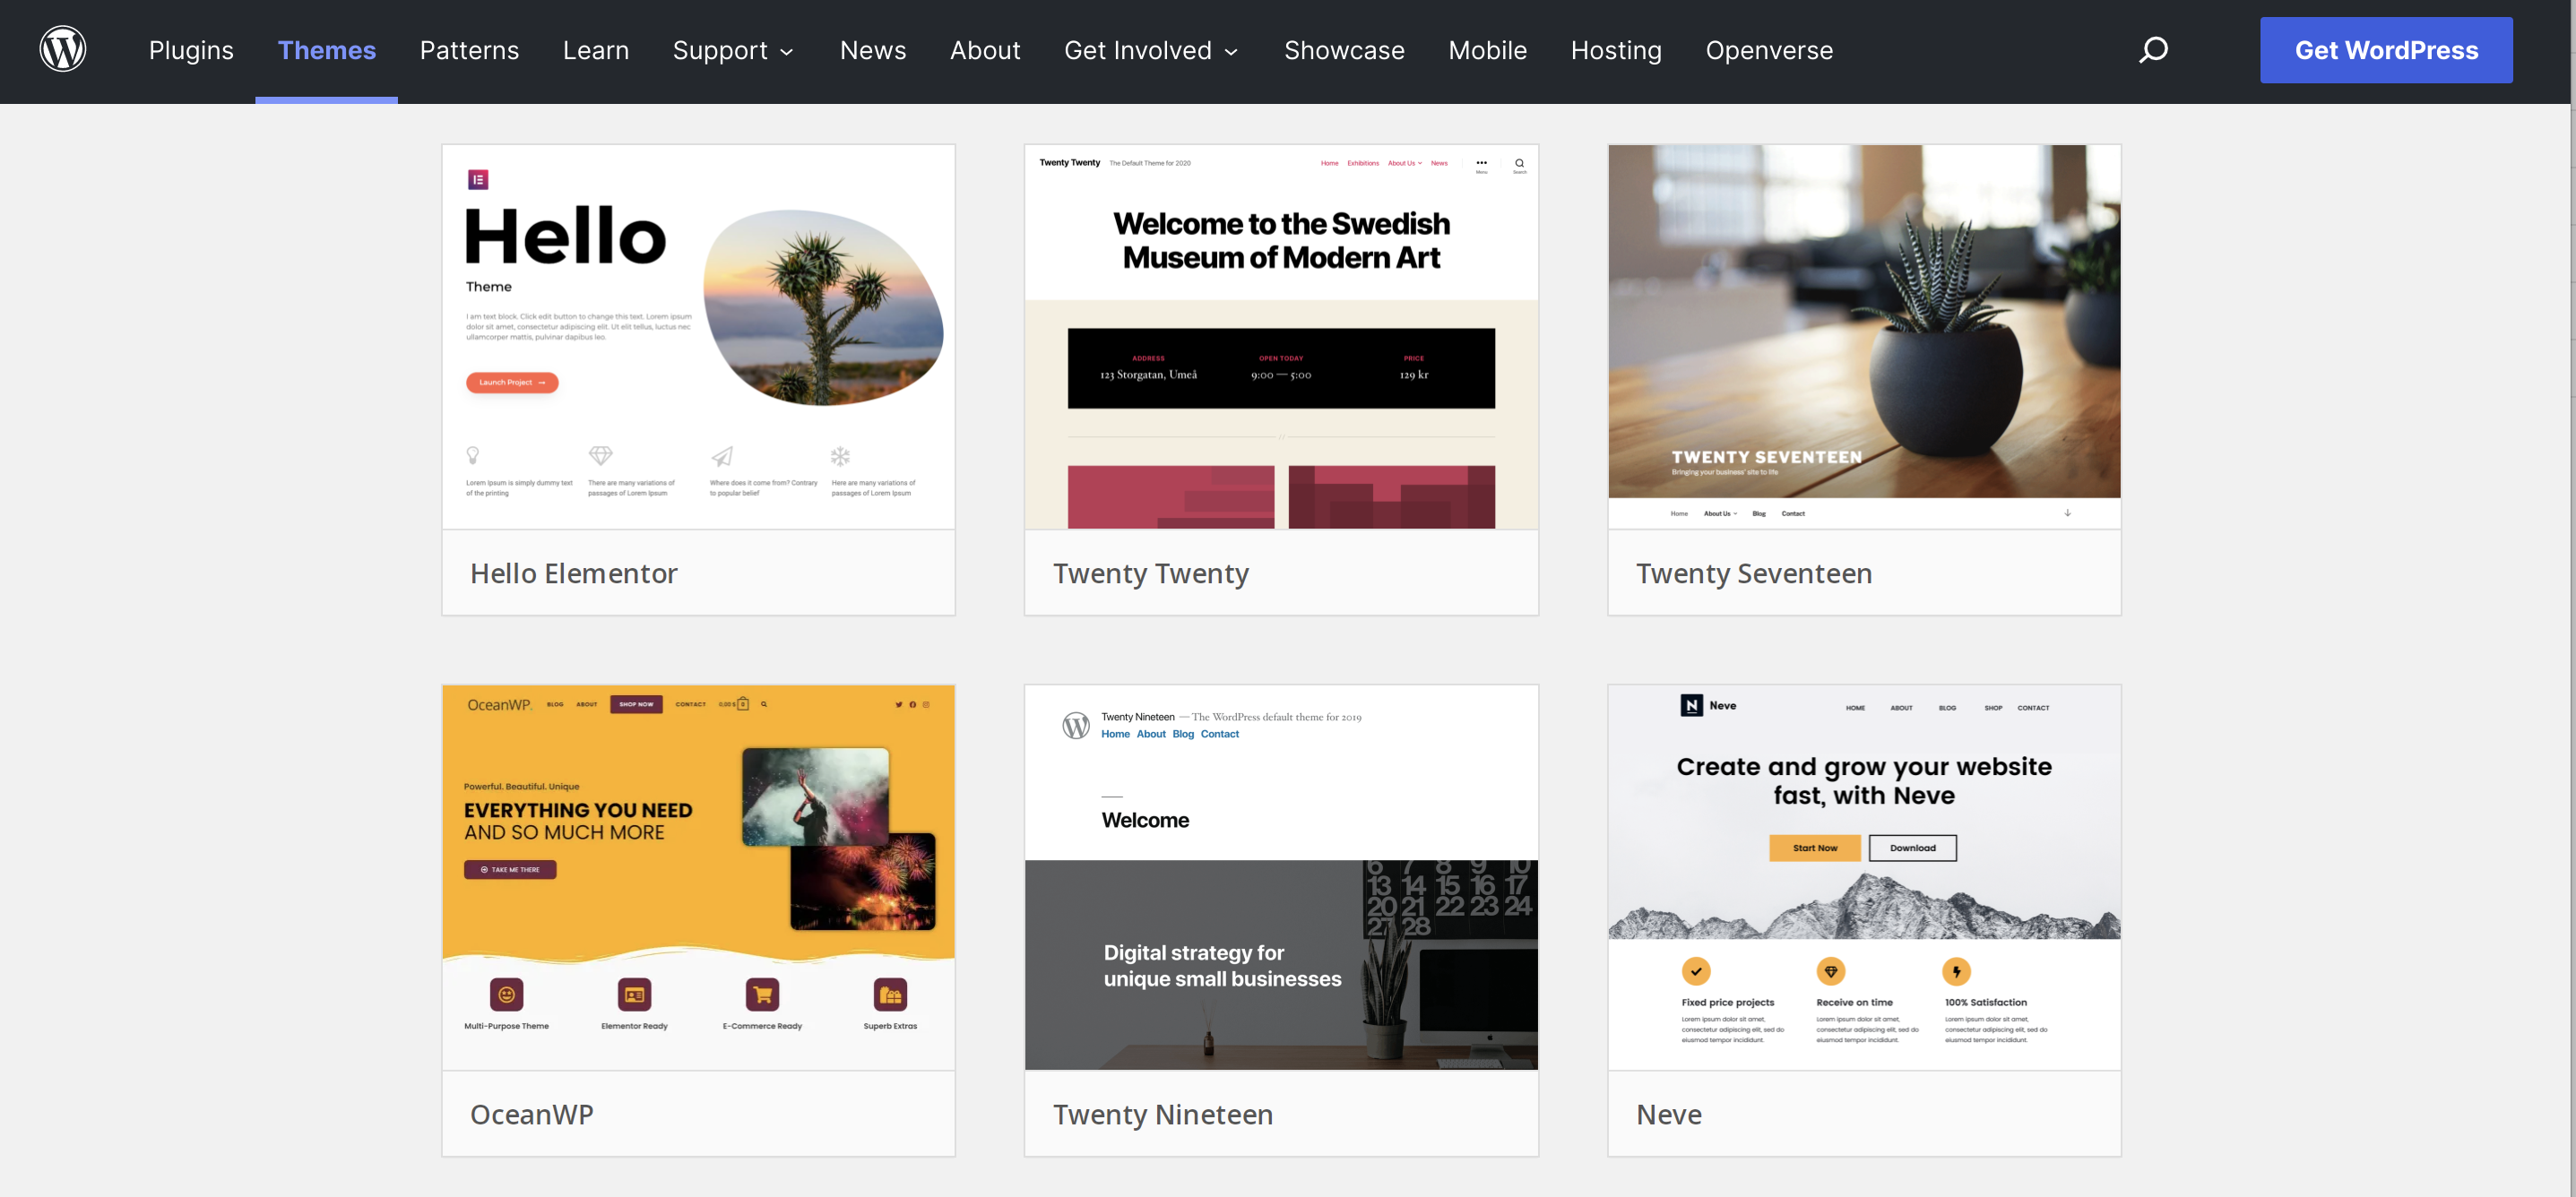Click the search icon top right
Screen dimensions: 2576x1197
click(x=2152, y=49)
